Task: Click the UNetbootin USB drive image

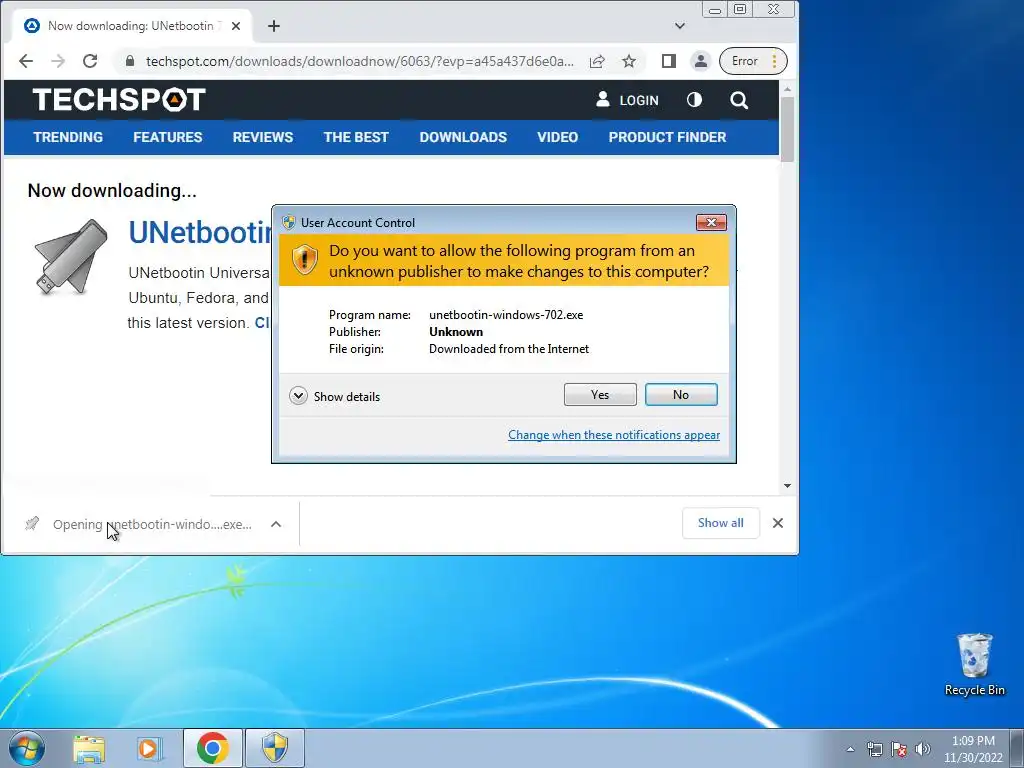Action: click(71, 257)
